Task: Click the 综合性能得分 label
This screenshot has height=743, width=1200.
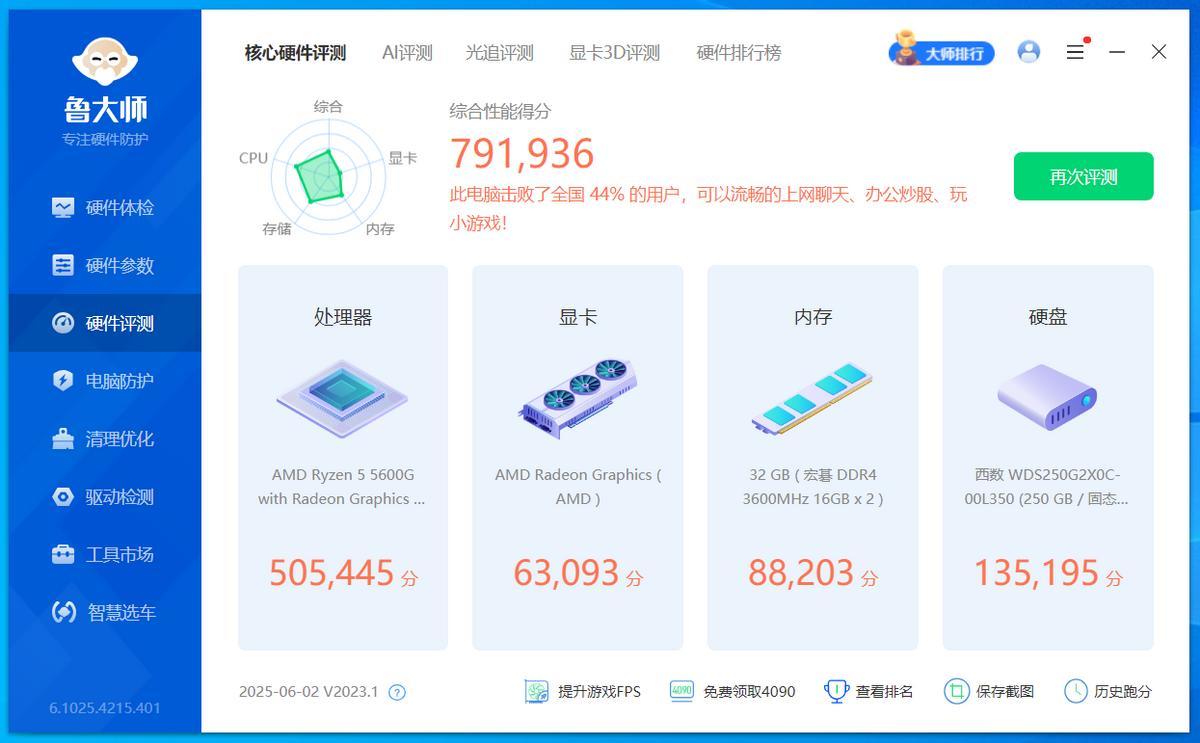Action: (x=500, y=111)
